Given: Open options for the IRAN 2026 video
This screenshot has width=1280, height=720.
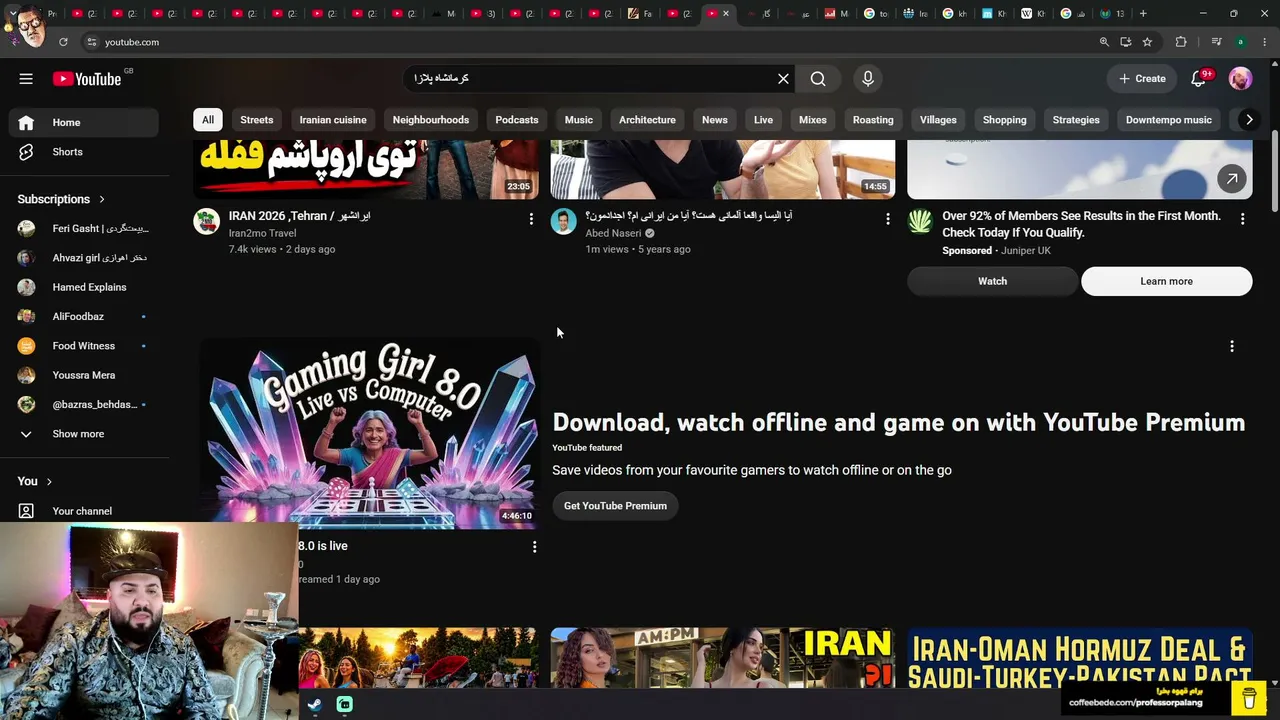Looking at the screenshot, I should point(531,219).
